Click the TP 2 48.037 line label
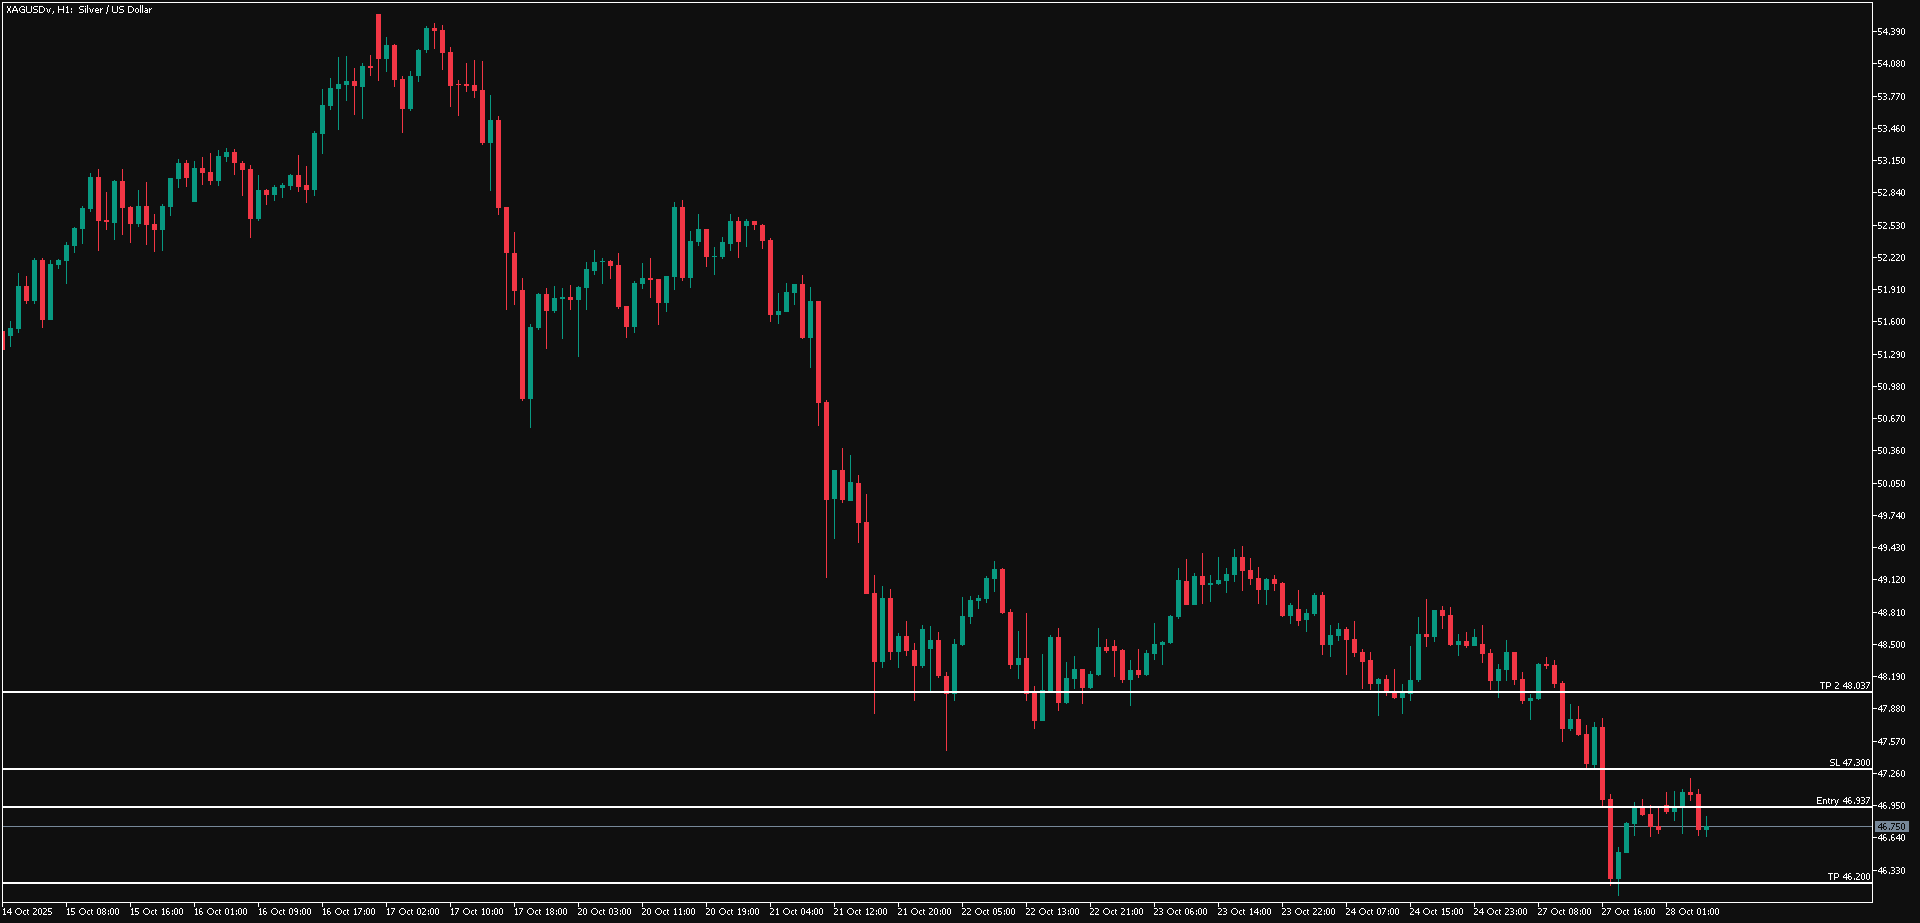The height and width of the screenshot is (923, 1920). [x=1844, y=686]
